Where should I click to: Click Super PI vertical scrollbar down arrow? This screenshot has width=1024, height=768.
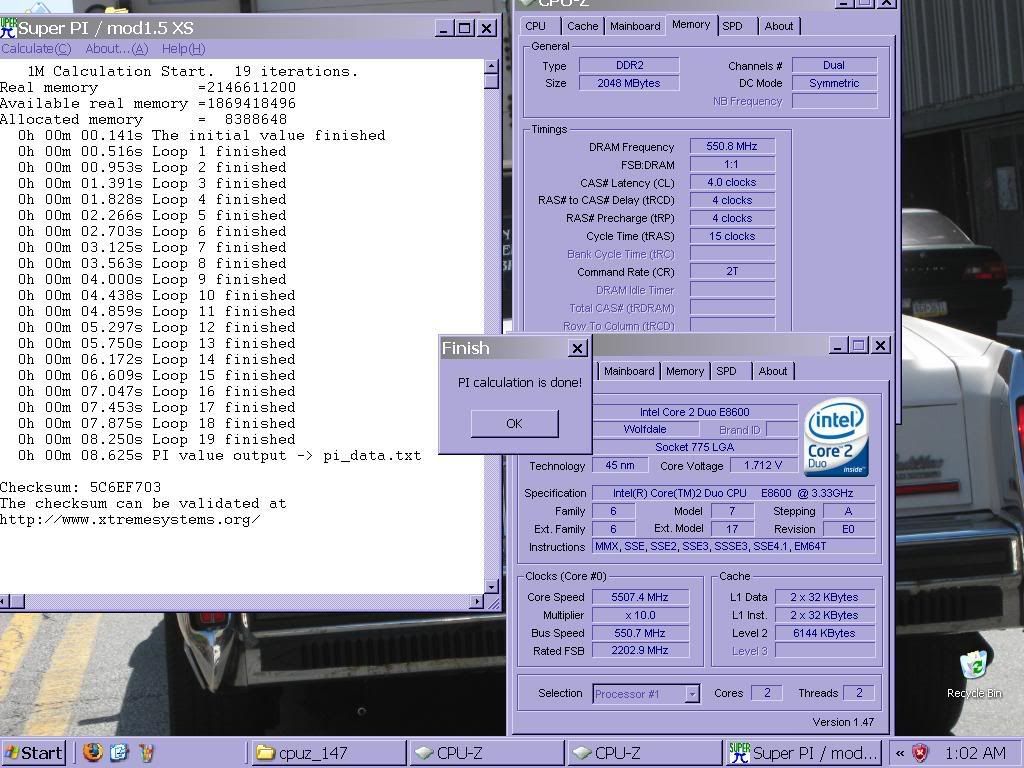coord(491,586)
